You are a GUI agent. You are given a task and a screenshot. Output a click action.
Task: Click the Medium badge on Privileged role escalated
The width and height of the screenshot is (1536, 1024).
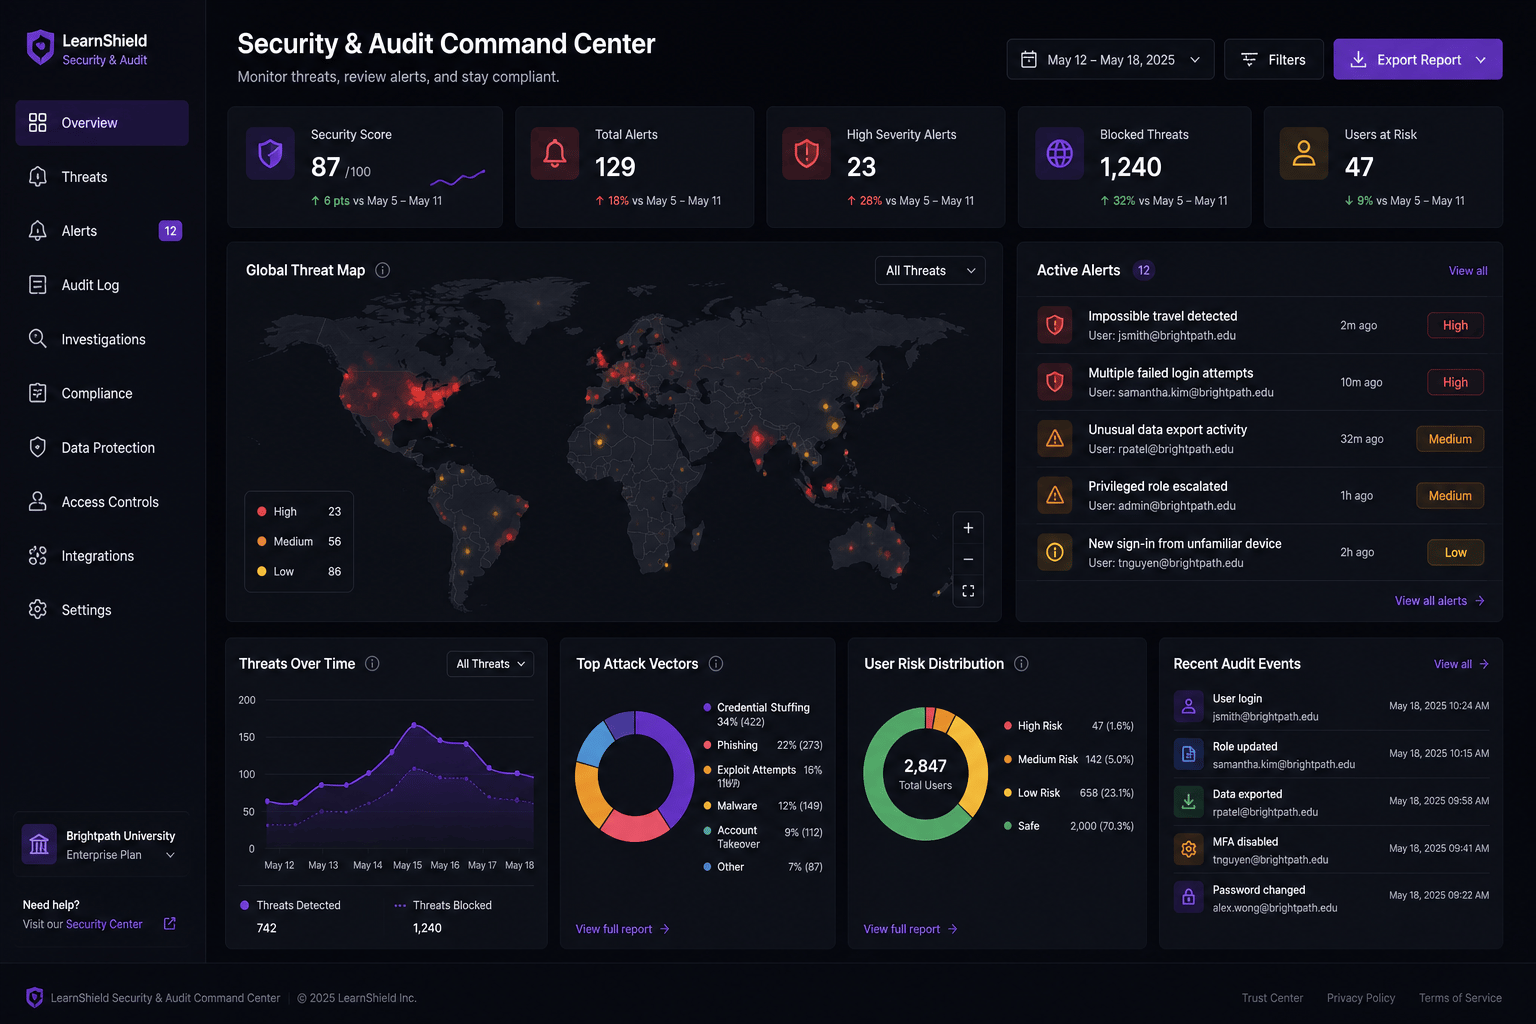pos(1450,496)
